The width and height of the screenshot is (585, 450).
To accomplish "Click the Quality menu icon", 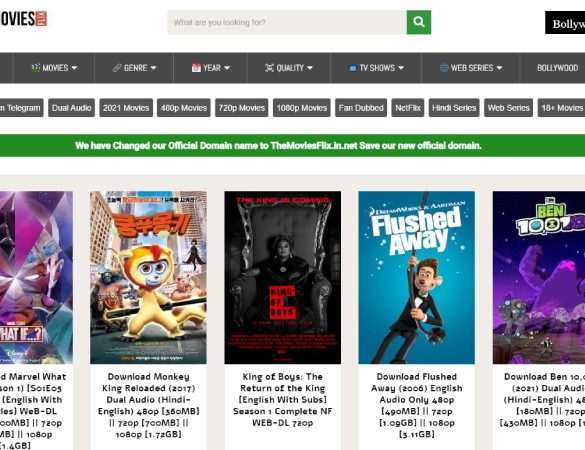I will [269, 68].
